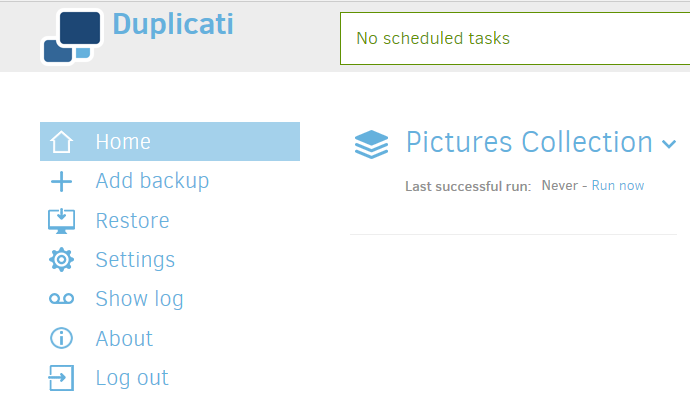Open the Pictures Collection backup title
The image size is (690, 415).
coord(529,142)
